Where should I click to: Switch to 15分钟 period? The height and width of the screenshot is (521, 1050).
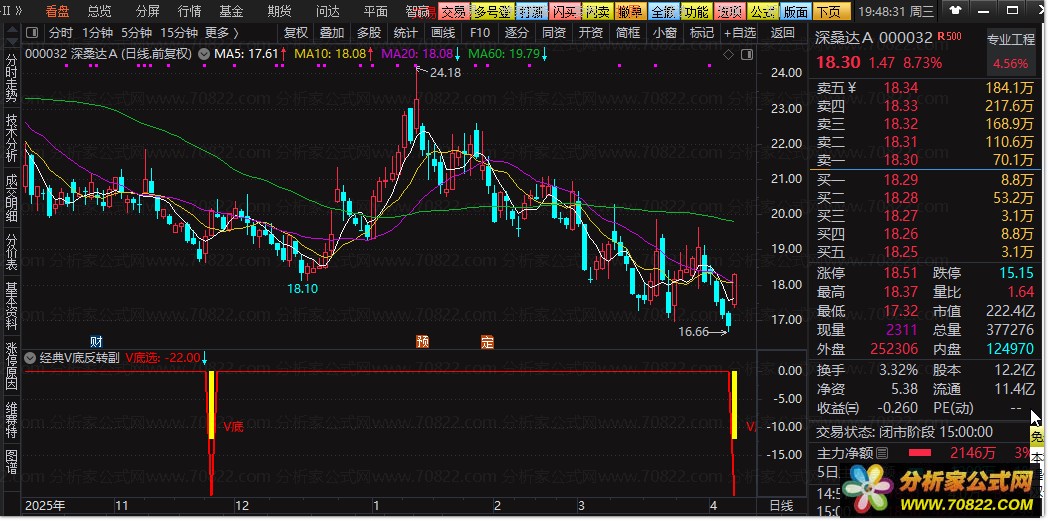click(179, 33)
